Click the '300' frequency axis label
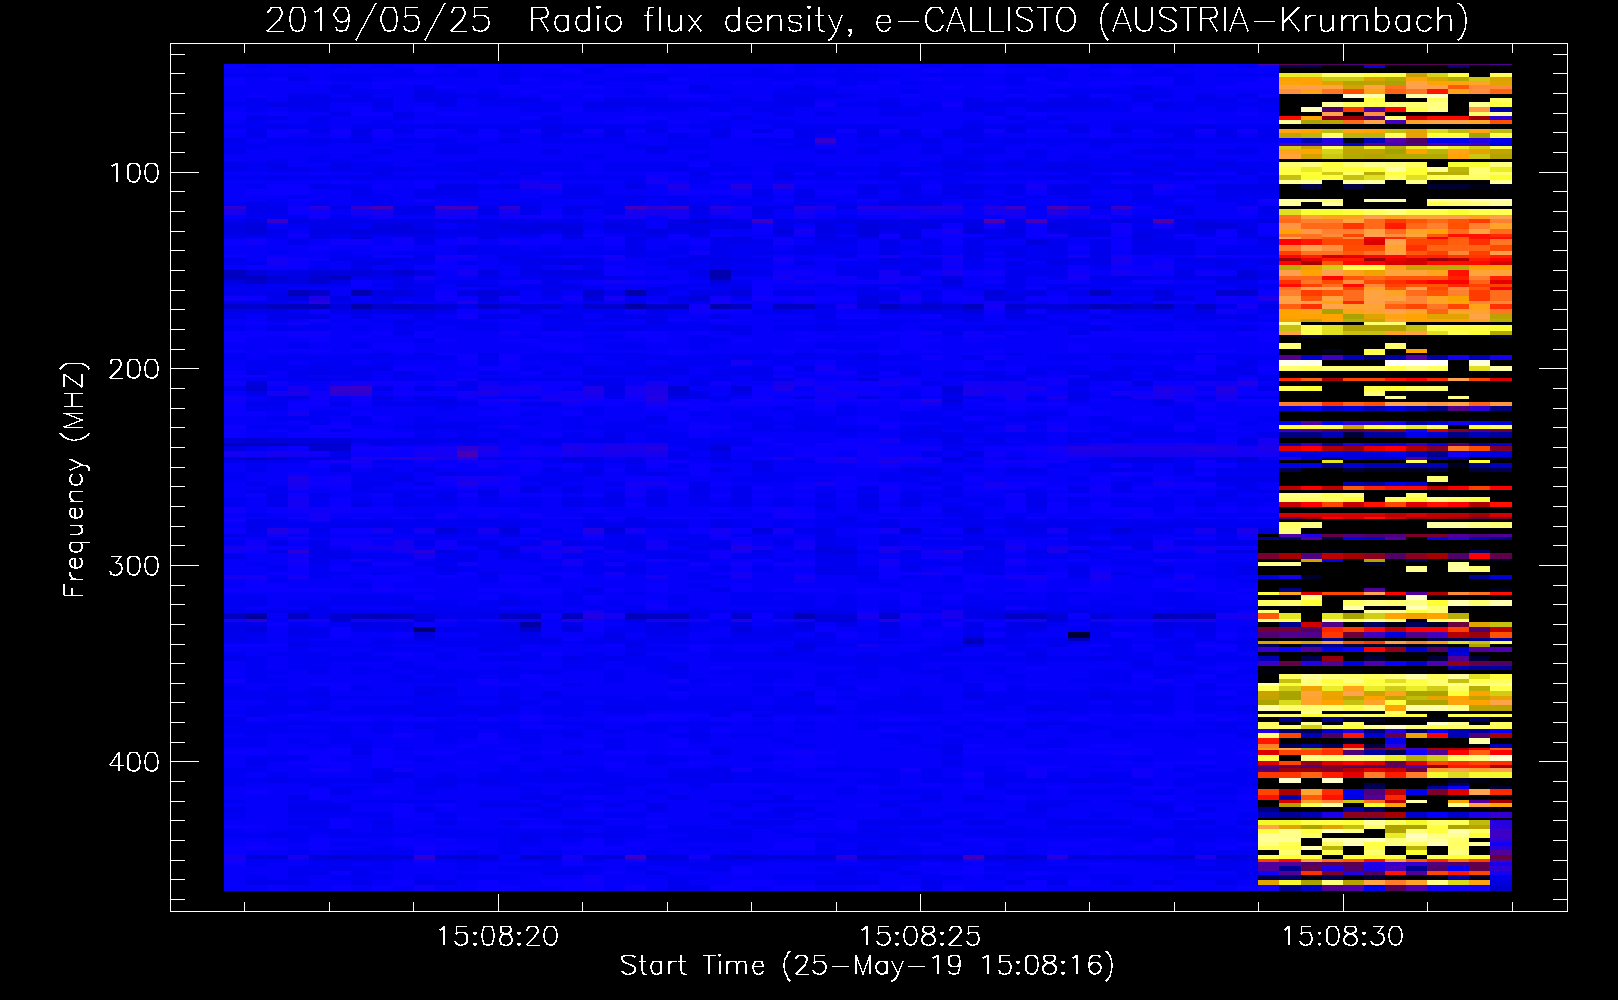 [x=134, y=566]
